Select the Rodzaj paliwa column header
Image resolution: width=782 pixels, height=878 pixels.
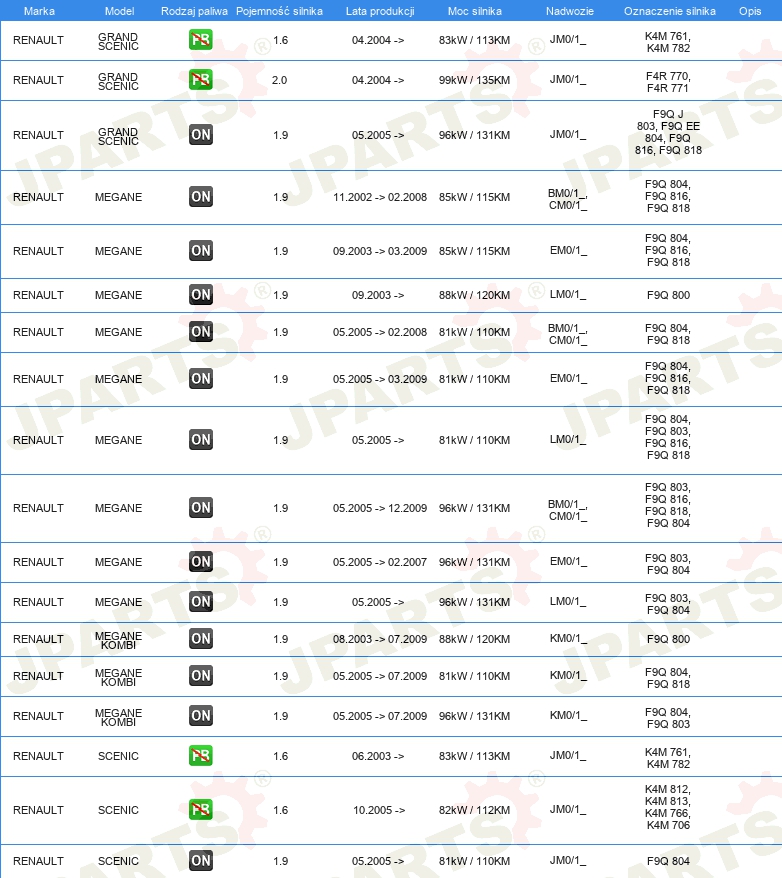[x=194, y=11]
